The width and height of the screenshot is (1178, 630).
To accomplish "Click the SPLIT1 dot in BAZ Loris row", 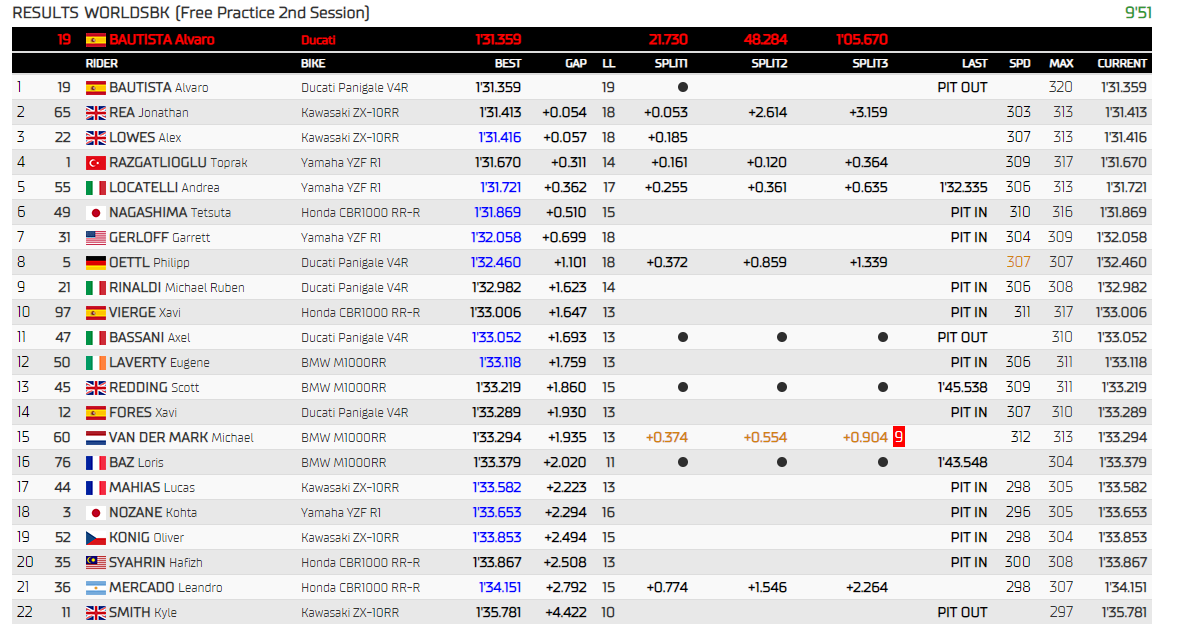I will coord(683,463).
